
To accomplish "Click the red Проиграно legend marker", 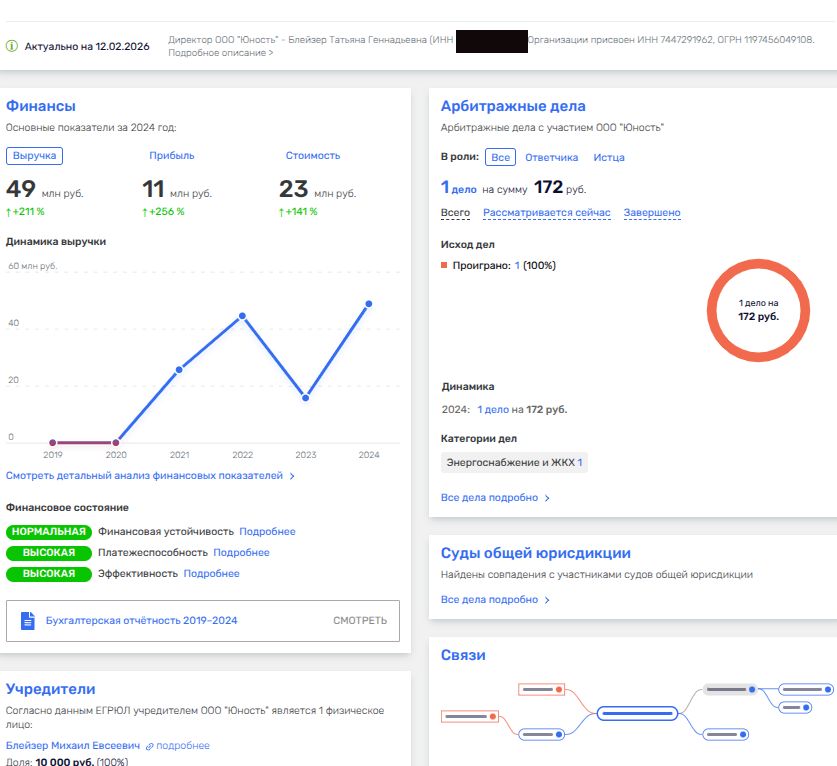I will 444,266.
